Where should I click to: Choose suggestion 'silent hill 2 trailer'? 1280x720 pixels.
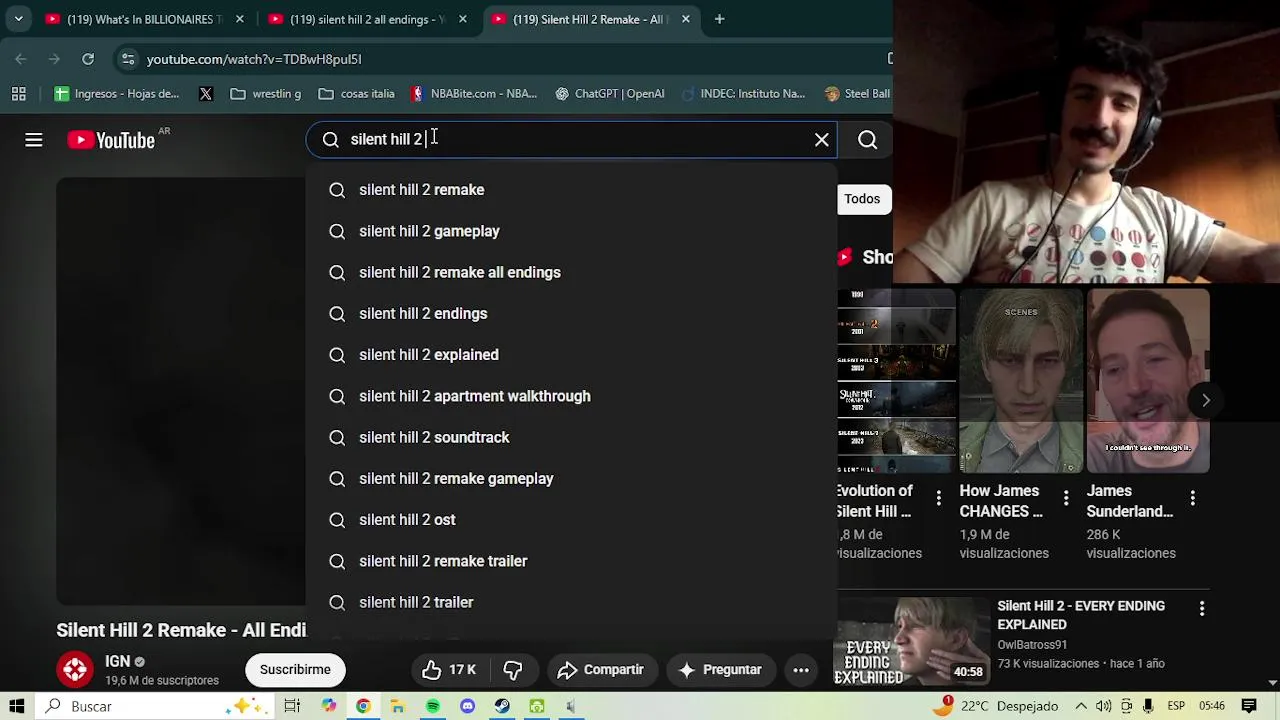(x=571, y=602)
